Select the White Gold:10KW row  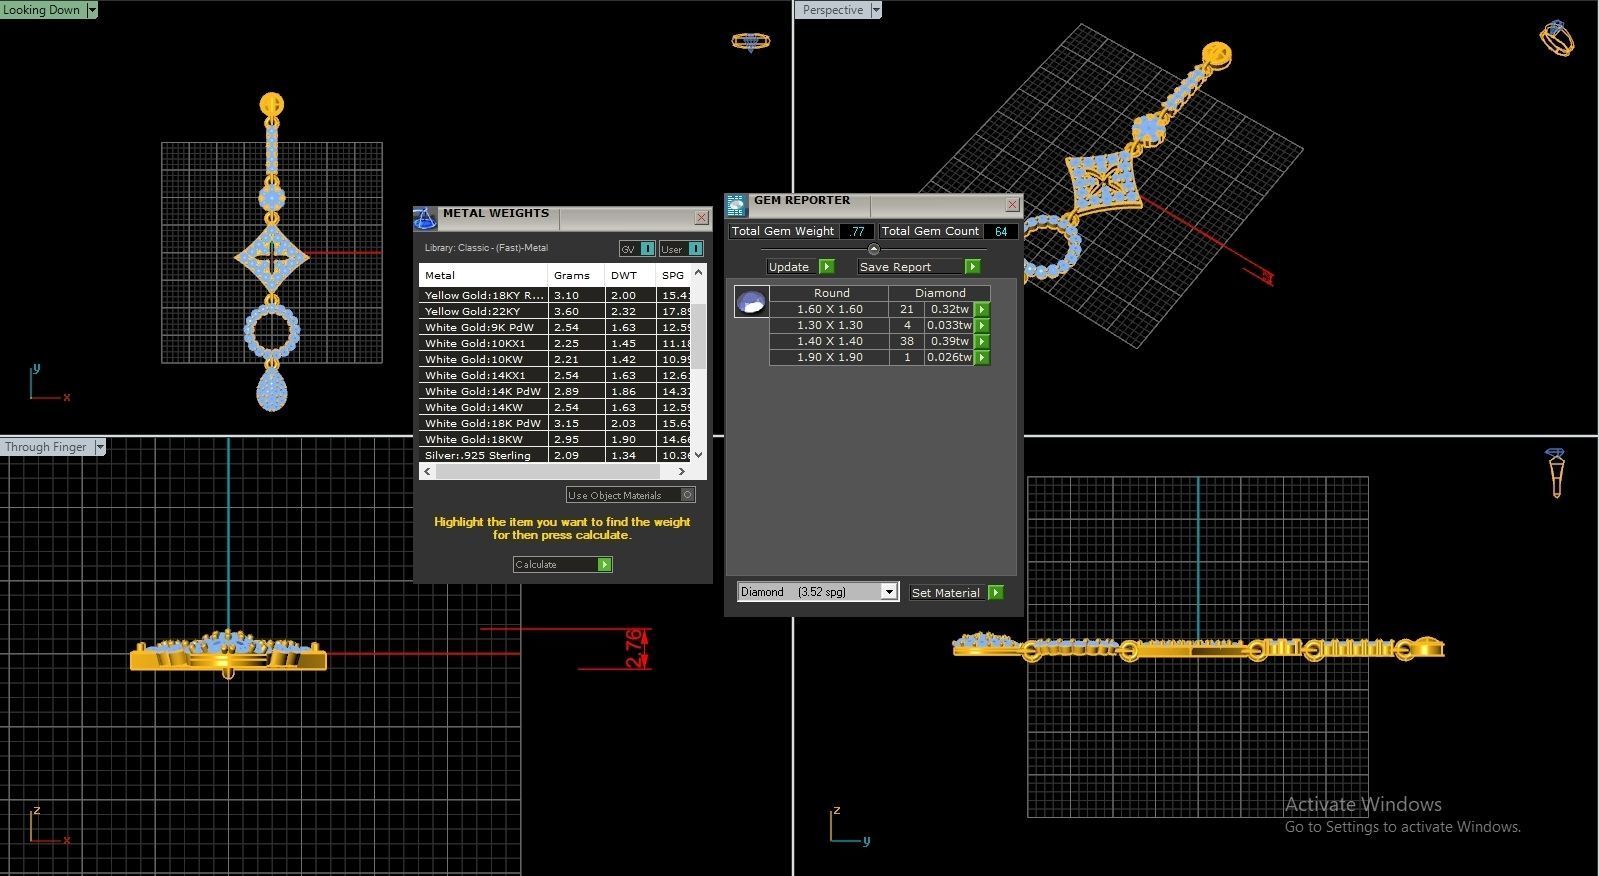tap(556, 359)
